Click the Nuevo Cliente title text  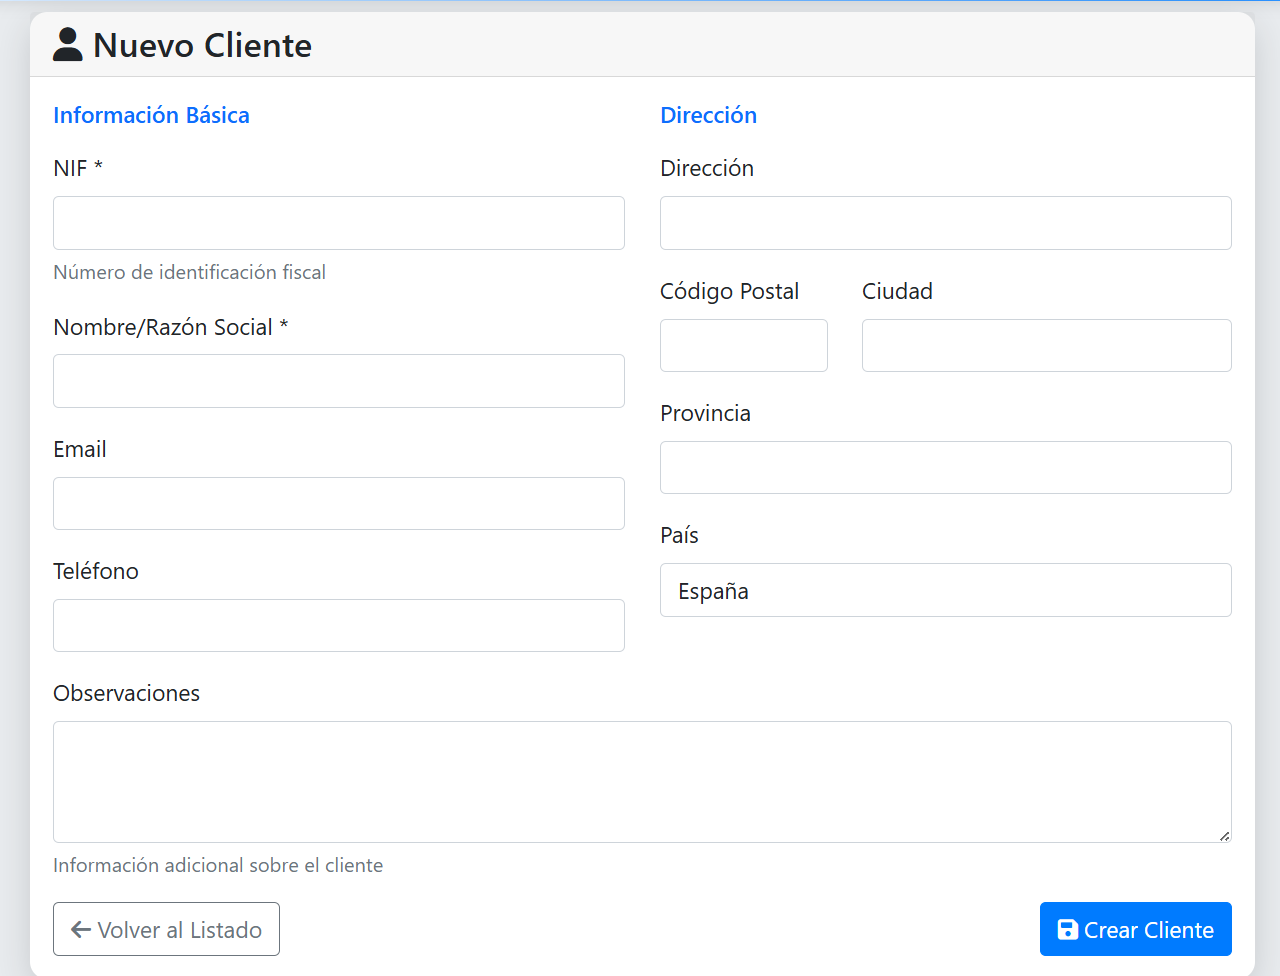tap(202, 45)
